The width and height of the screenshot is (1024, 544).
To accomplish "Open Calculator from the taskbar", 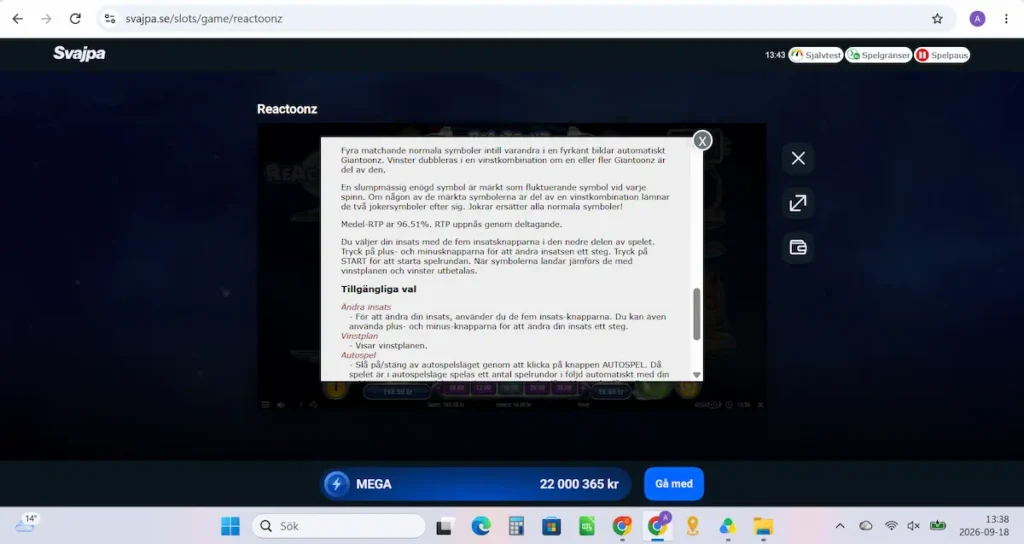I will coord(516,526).
